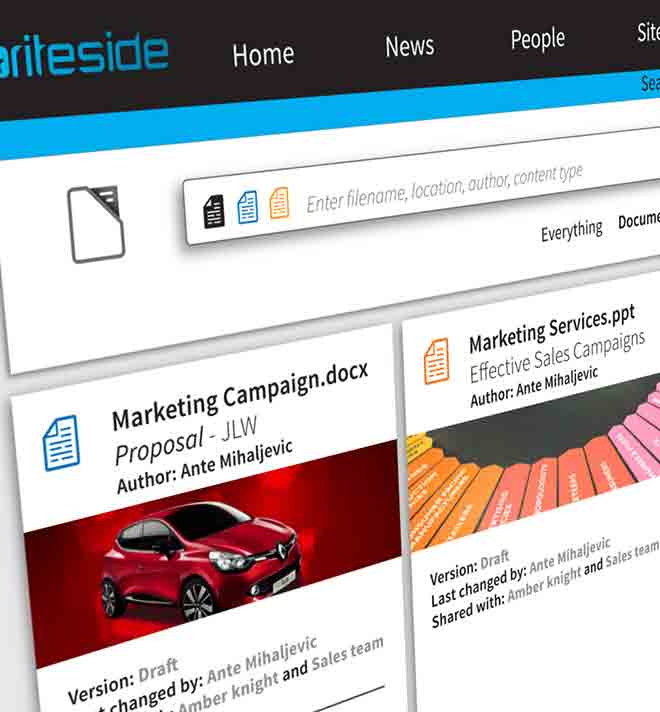
Task: Open the Marketing Services.ppt title
Action: click(x=552, y=329)
